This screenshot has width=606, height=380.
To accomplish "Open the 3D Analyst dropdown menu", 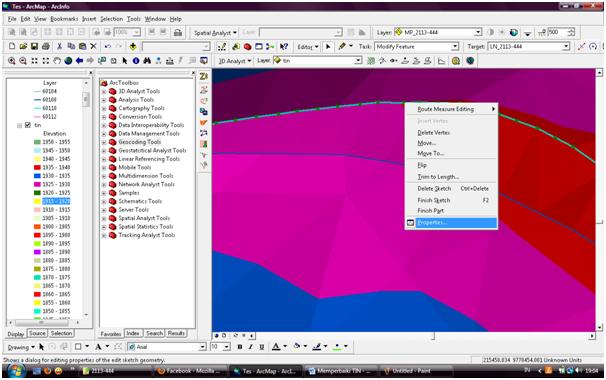I will 235,61.
